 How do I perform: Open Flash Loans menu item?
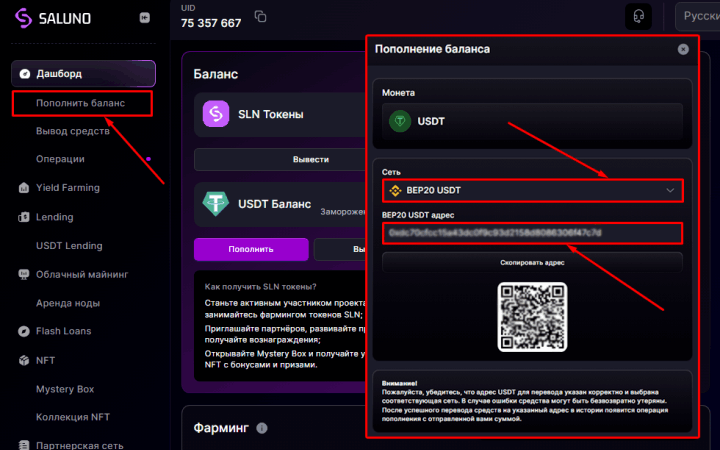63,331
